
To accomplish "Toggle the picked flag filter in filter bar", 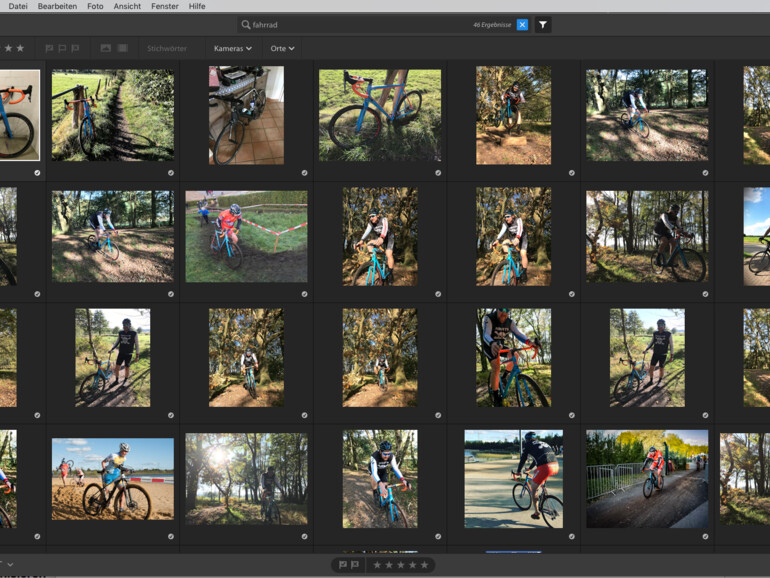I will (49, 48).
